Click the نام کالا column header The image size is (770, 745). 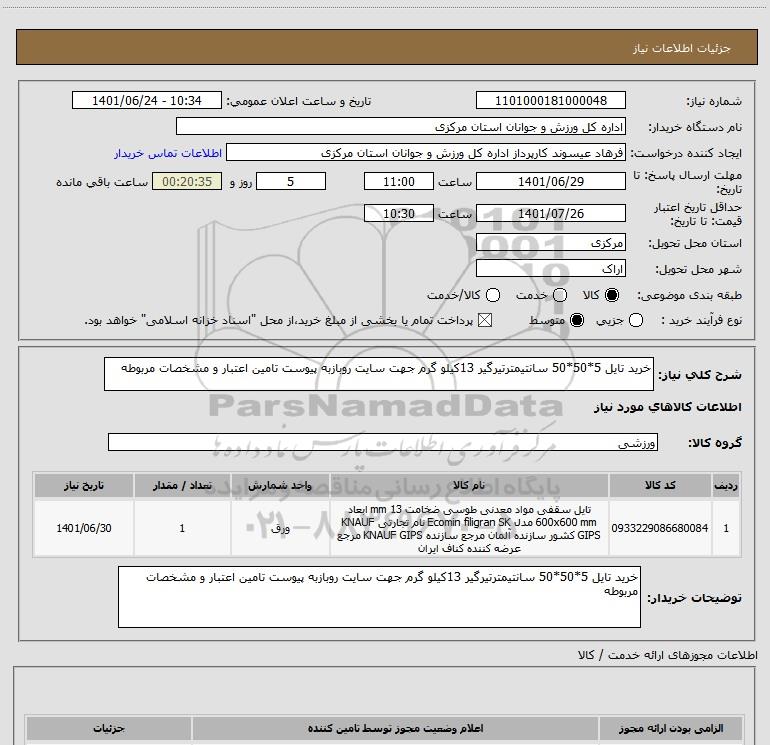pos(469,485)
